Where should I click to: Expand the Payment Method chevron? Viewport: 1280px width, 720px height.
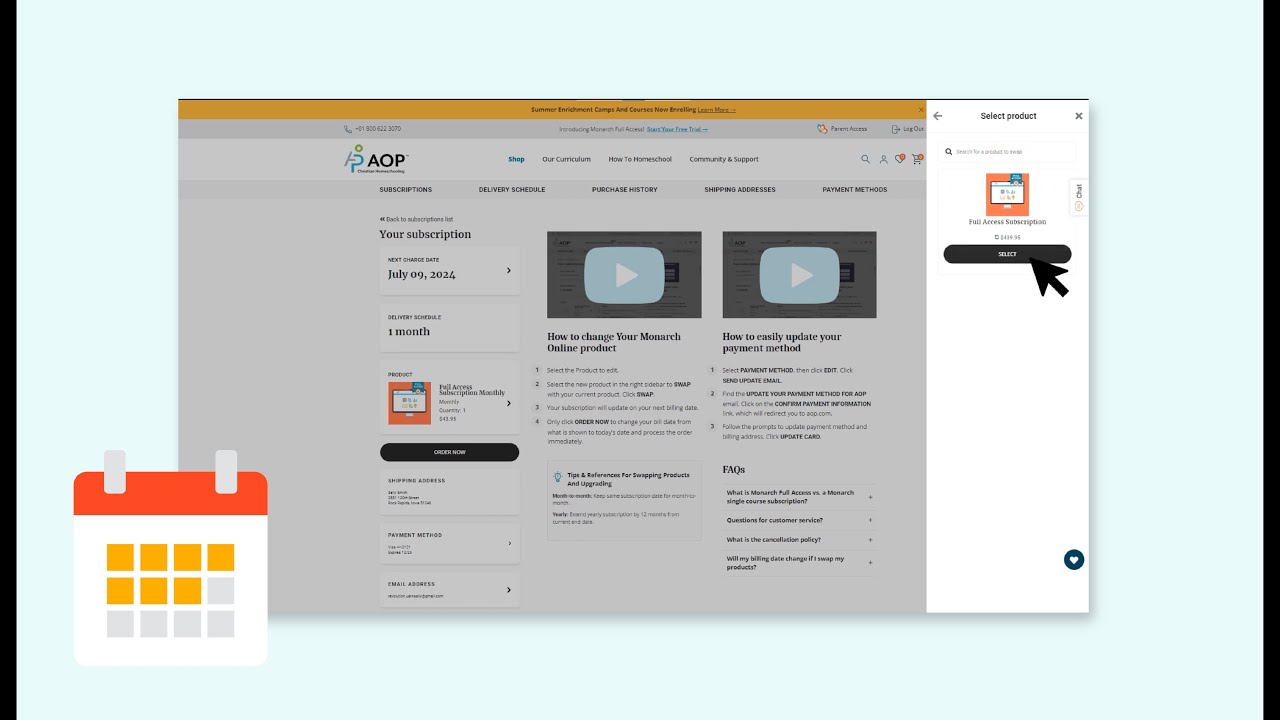(x=509, y=543)
